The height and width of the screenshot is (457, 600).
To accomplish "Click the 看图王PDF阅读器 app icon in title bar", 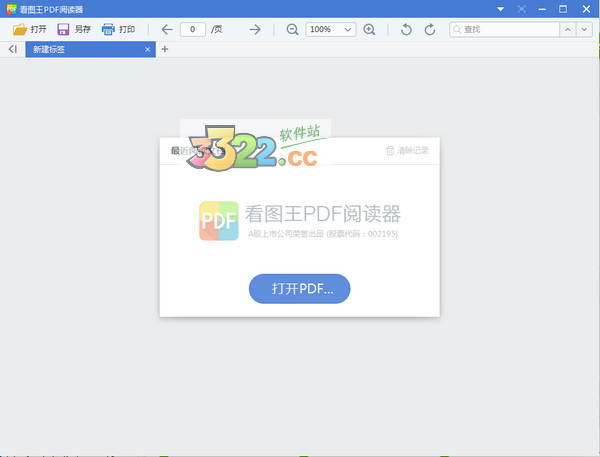I will (x=12, y=9).
